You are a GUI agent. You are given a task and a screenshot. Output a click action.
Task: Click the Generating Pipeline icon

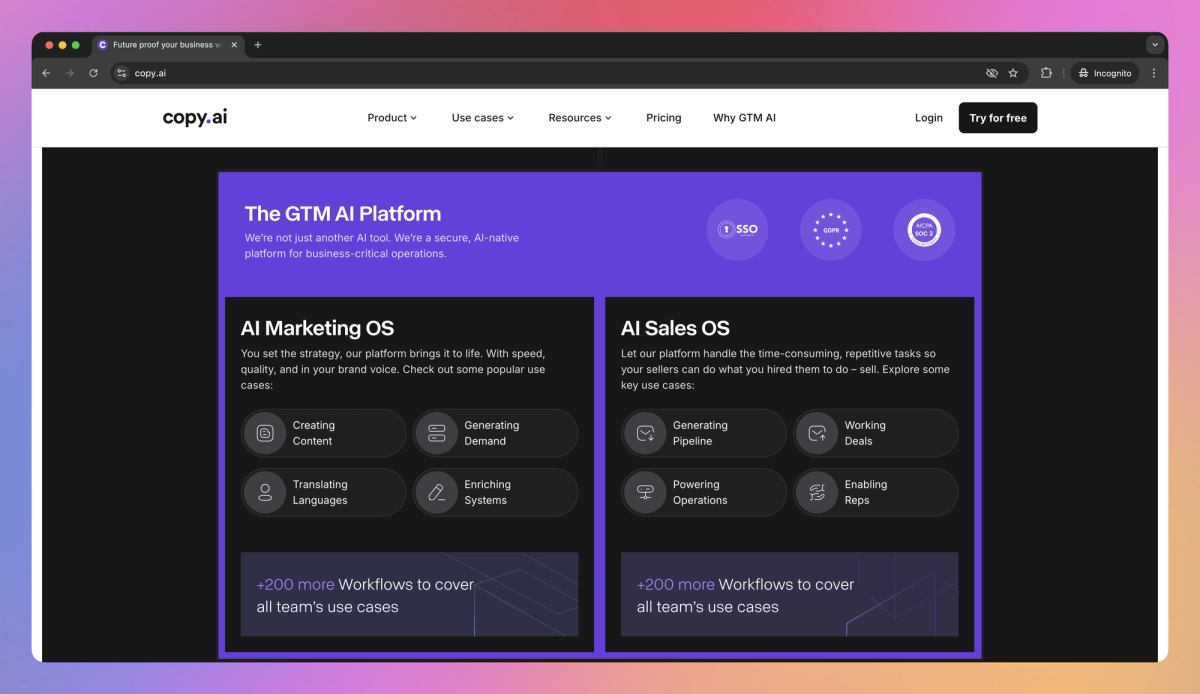click(645, 433)
